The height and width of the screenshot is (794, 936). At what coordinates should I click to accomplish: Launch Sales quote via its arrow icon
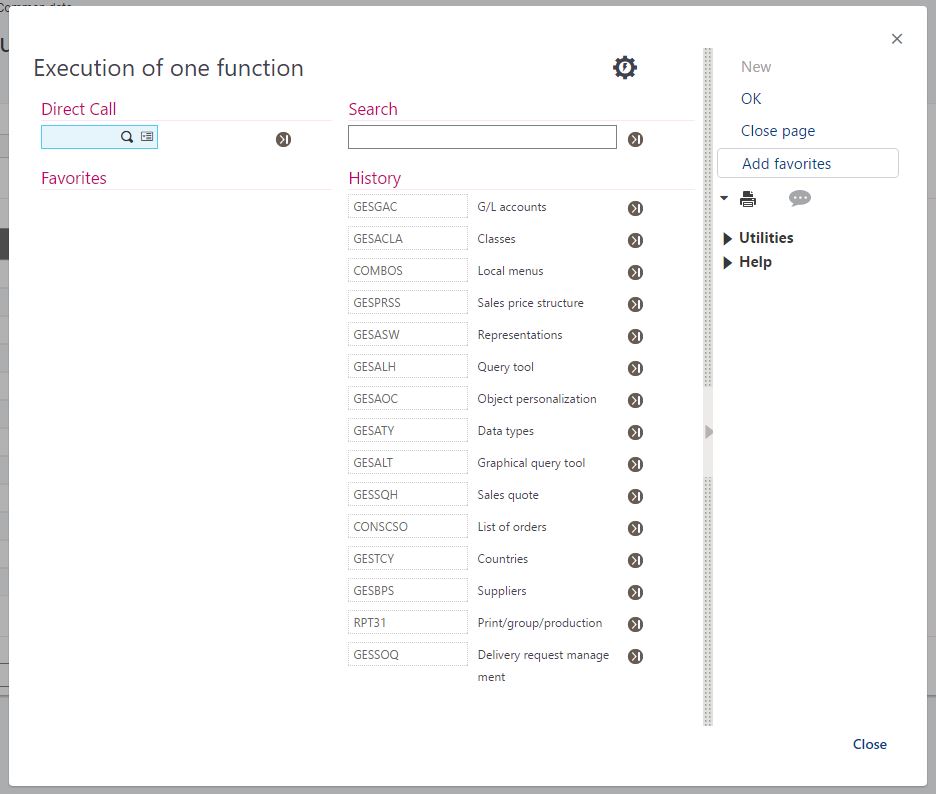pos(635,496)
